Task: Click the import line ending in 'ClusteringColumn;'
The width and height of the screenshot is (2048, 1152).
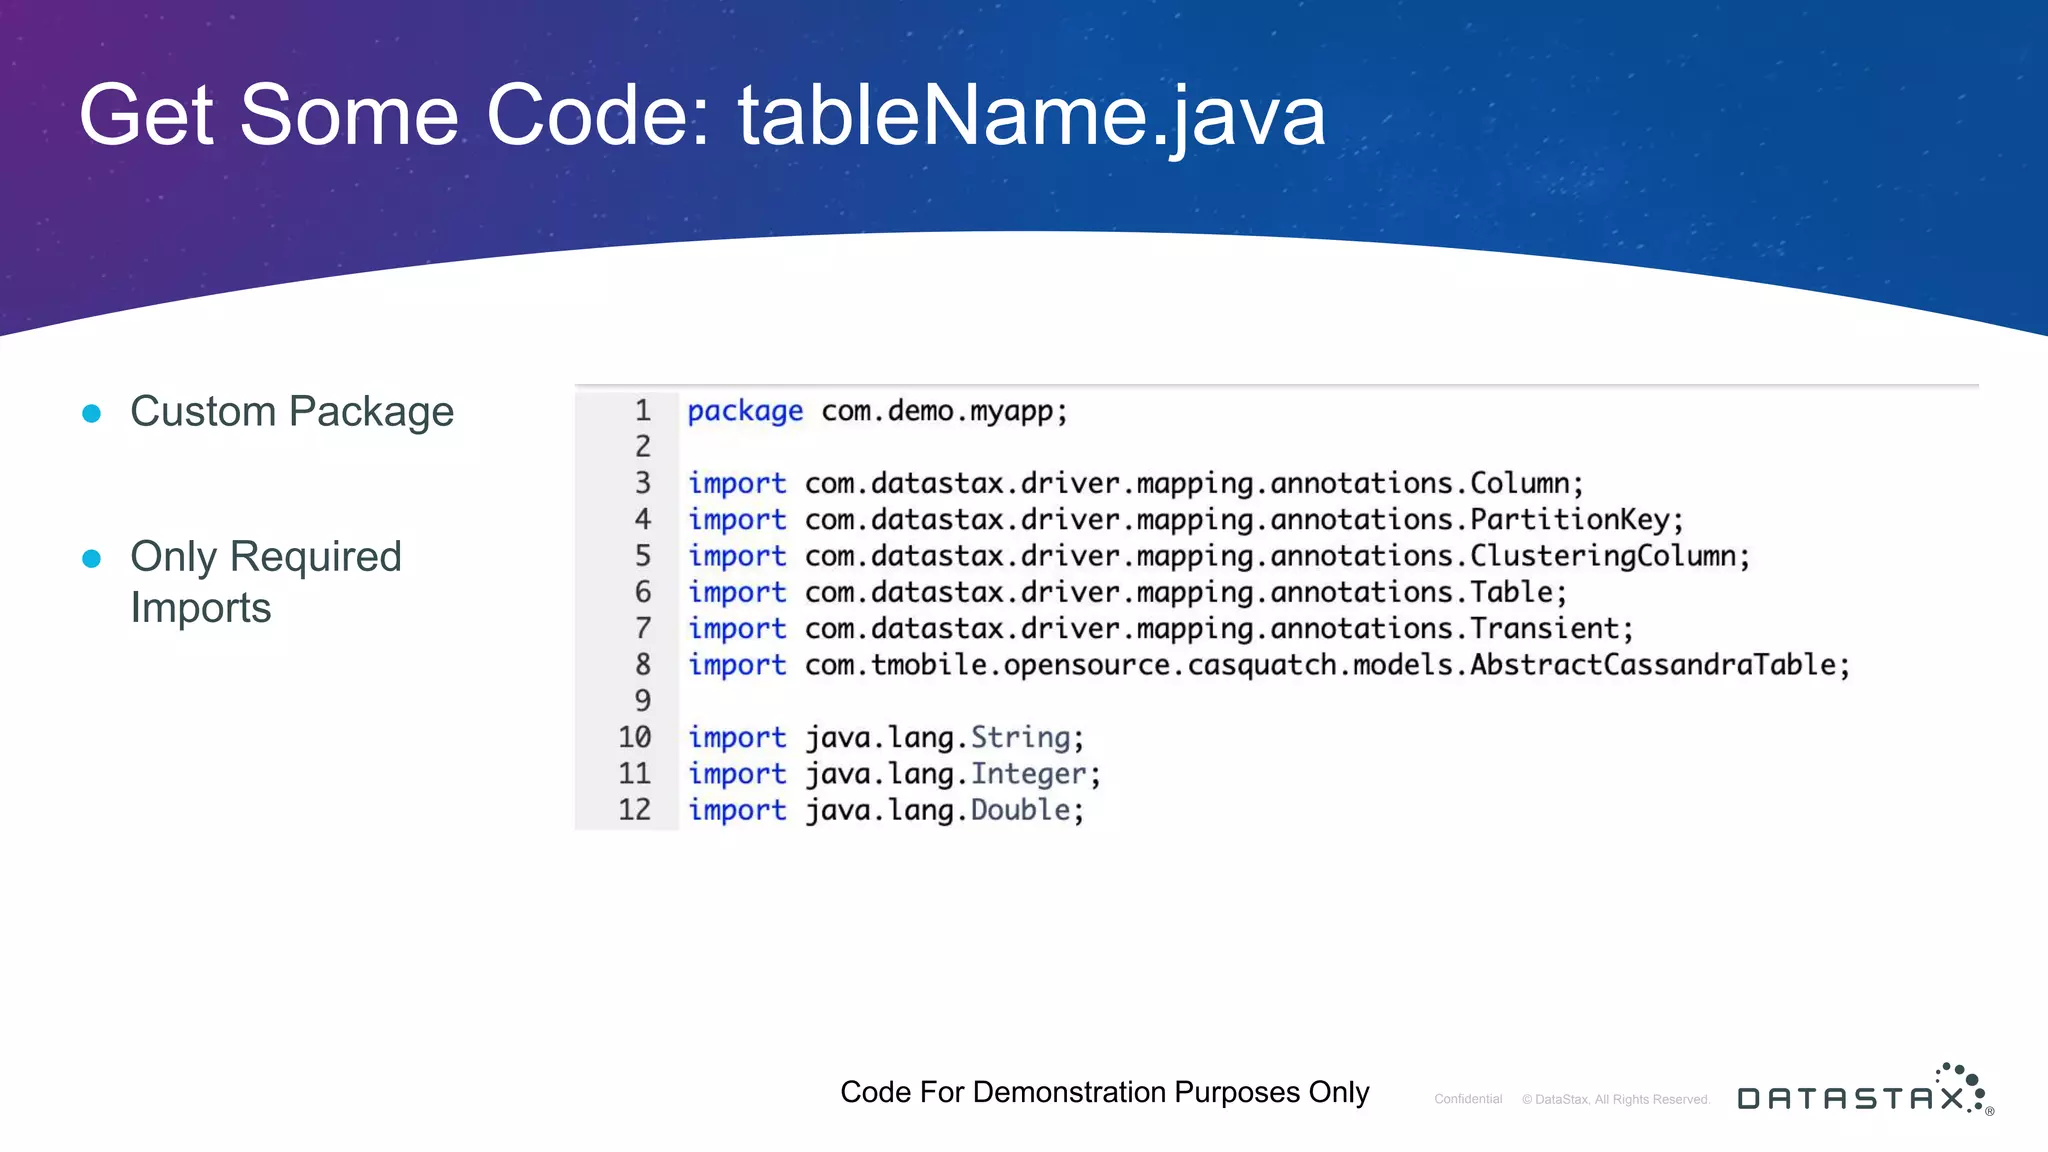Action: click(x=1219, y=556)
